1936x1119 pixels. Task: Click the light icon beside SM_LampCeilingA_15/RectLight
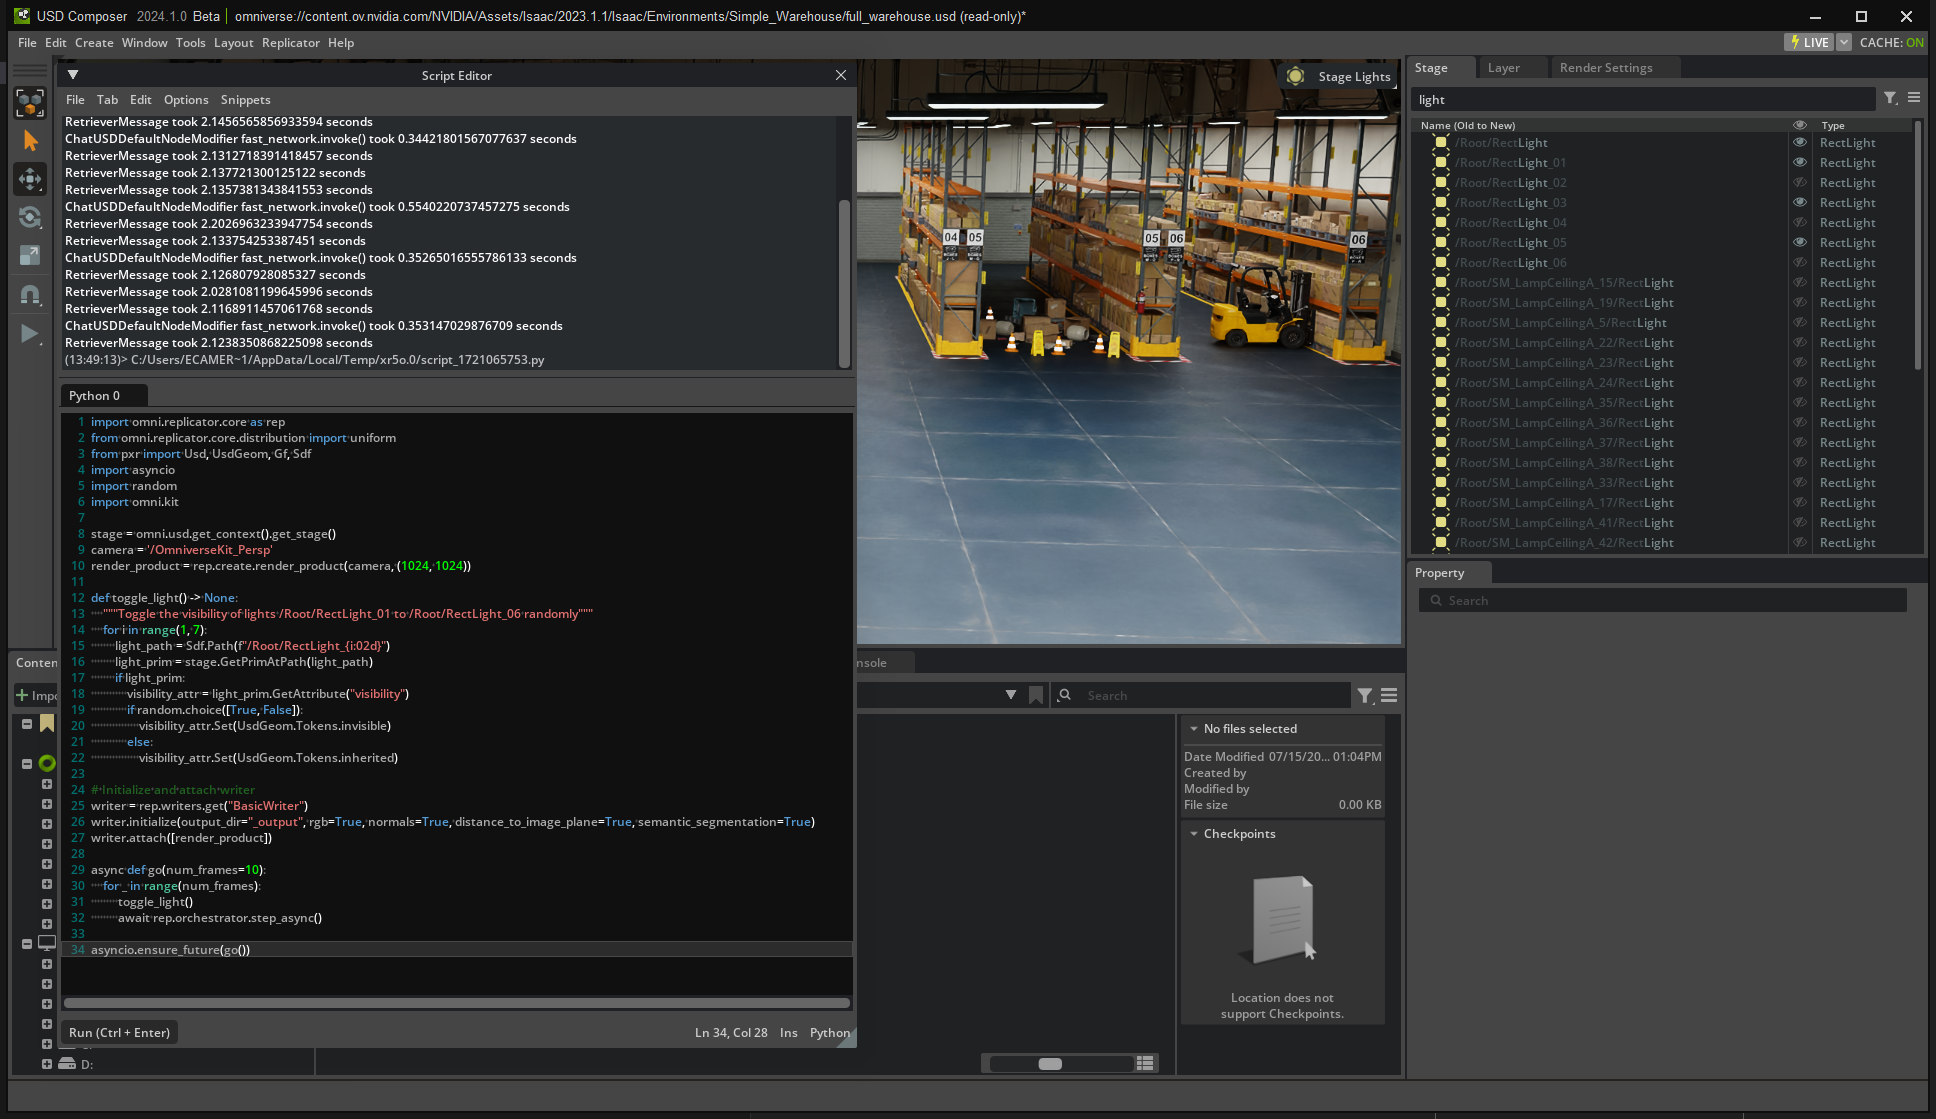coord(1441,282)
